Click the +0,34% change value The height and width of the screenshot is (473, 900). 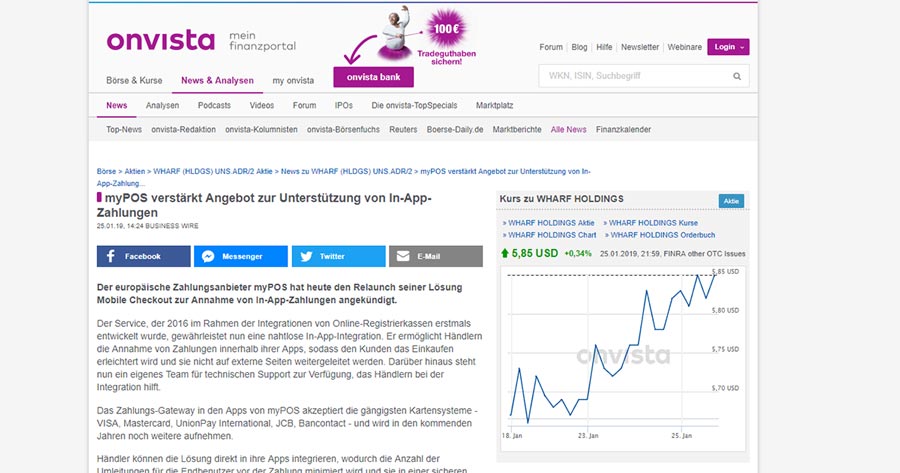[x=578, y=254]
